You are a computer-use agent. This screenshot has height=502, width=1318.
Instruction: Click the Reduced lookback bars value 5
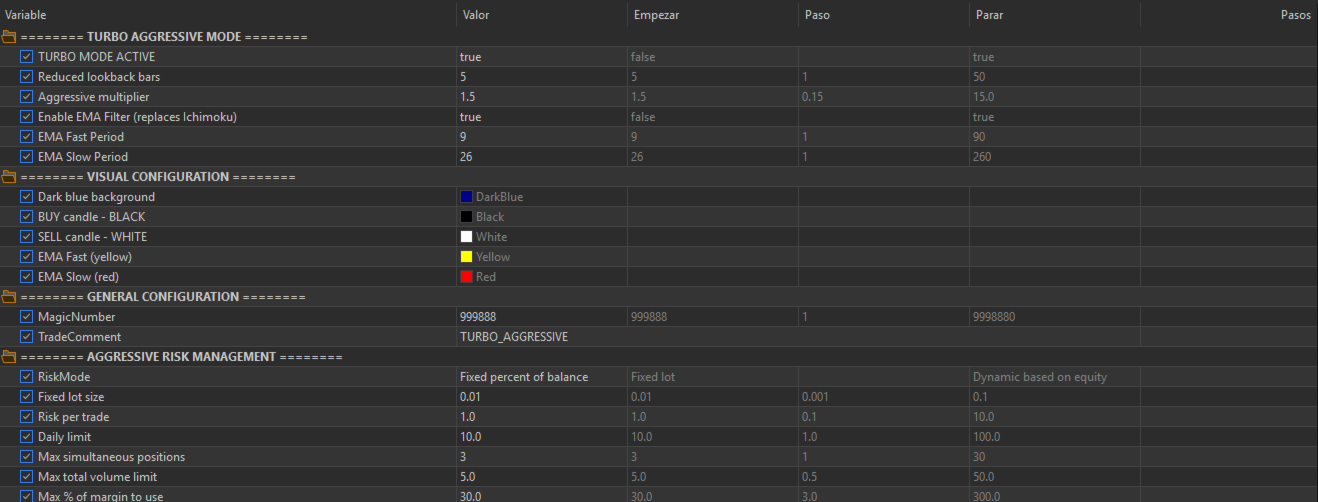tap(463, 77)
